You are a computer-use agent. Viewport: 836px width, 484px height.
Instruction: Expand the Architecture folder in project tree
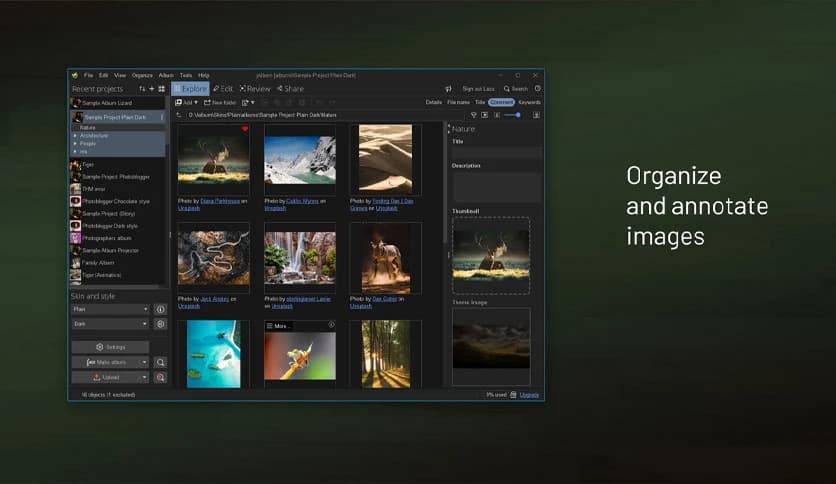[75, 135]
